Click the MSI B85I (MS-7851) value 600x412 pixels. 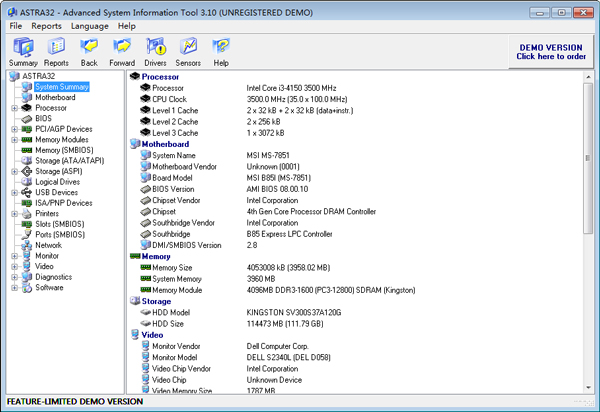tap(279, 178)
